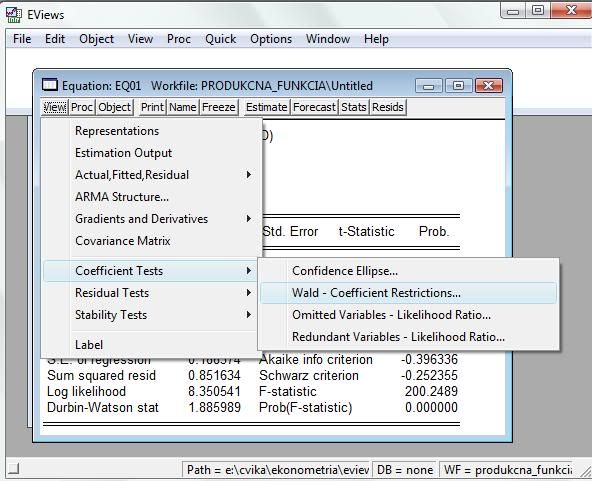
Task: Select ARMA Structure... menu entry
Action: coord(152,197)
